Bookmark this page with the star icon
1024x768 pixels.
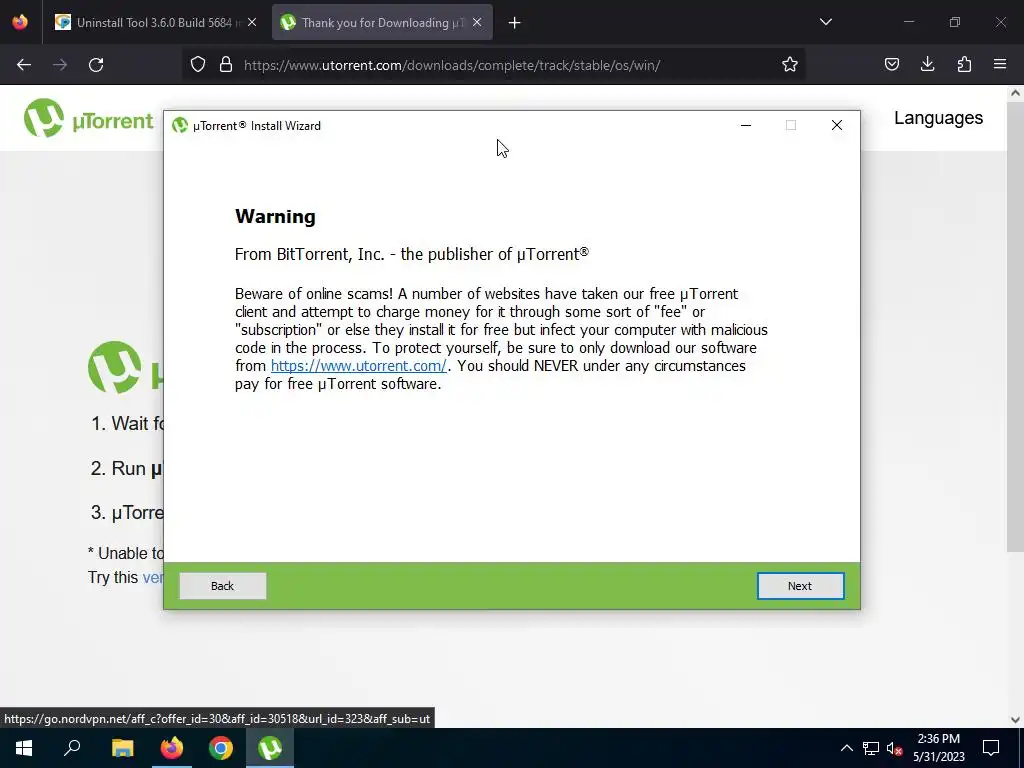coord(790,65)
